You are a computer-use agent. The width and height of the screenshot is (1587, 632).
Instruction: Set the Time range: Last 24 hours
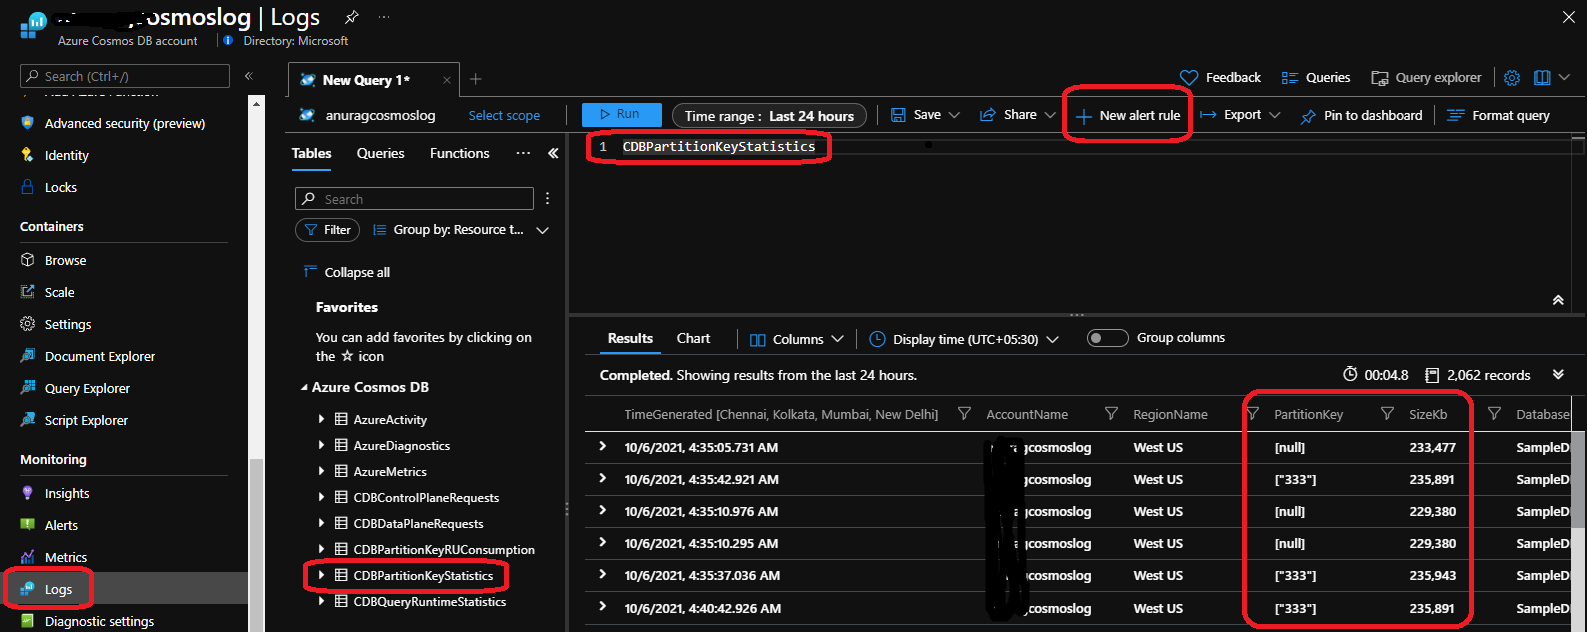point(769,116)
